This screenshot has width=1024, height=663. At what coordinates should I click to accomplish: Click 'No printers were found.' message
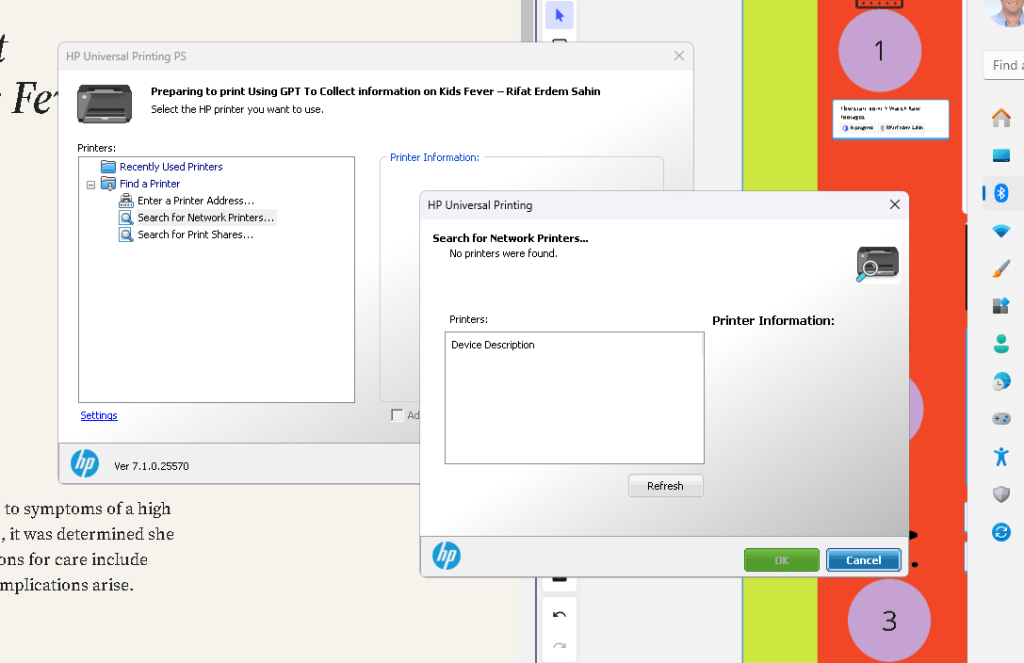503,253
